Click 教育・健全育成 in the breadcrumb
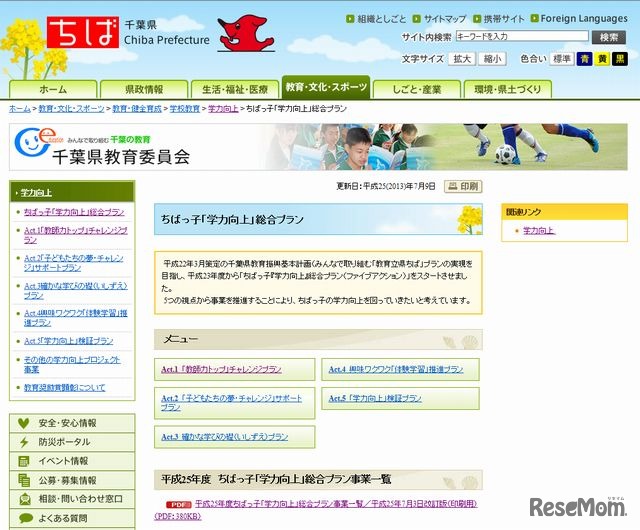 137,109
